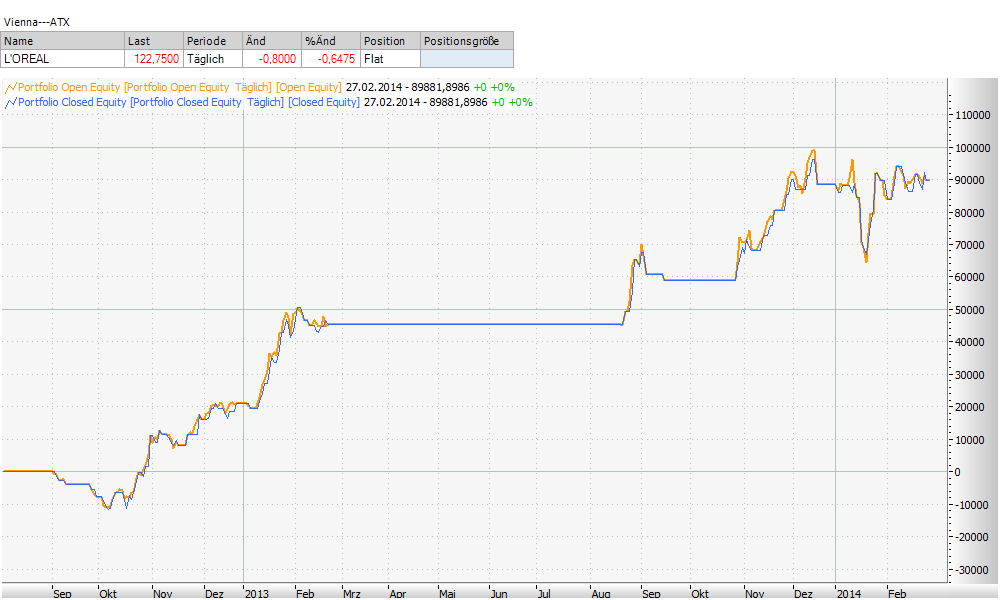The width and height of the screenshot is (1000, 600).
Task: Click the Name column header
Action: (x=62, y=41)
